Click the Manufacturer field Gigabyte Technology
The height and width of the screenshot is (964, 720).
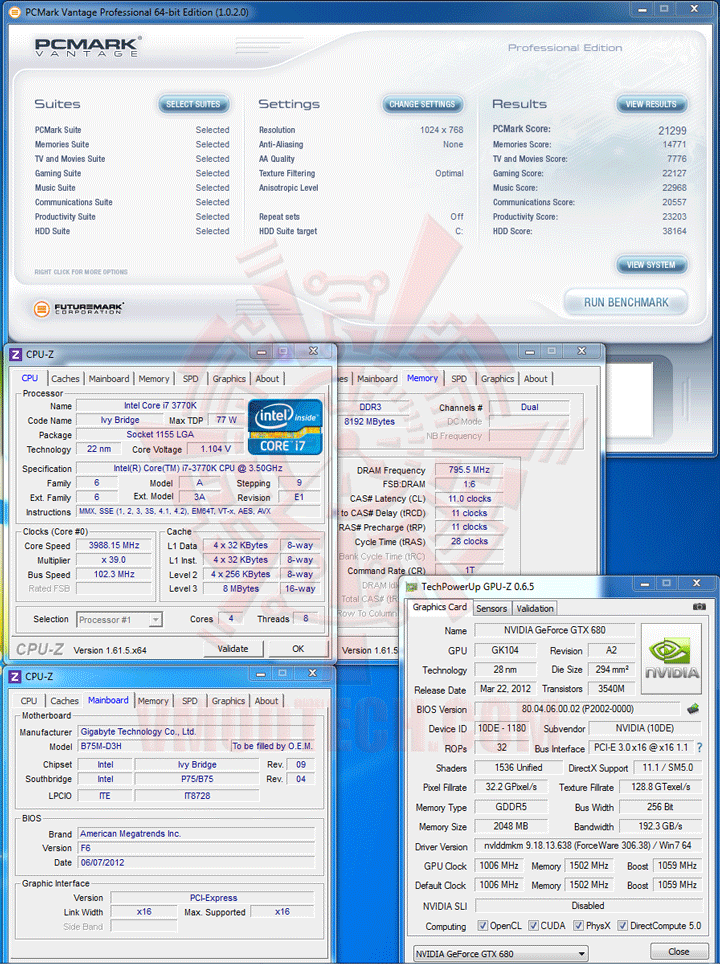tap(196, 732)
